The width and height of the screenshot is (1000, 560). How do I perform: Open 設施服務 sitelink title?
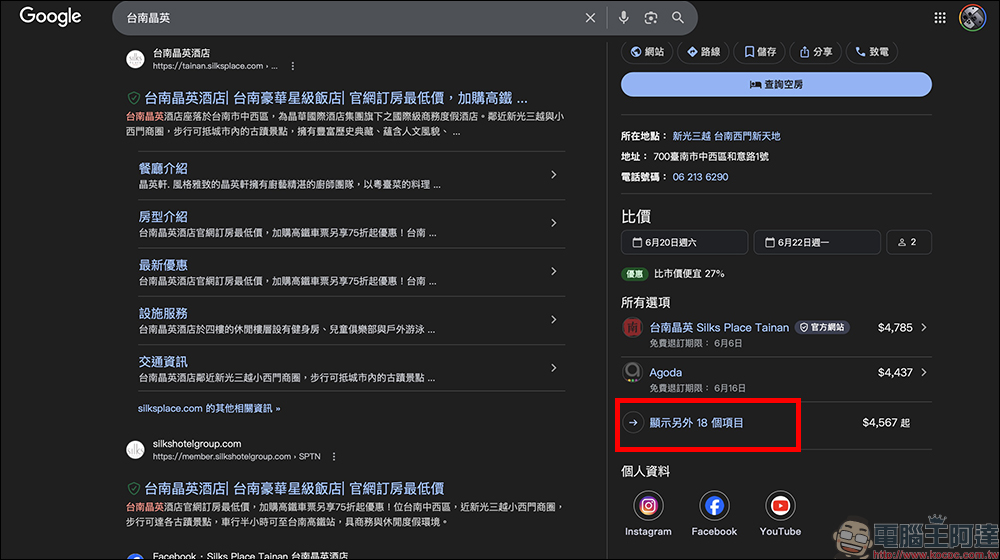click(163, 313)
